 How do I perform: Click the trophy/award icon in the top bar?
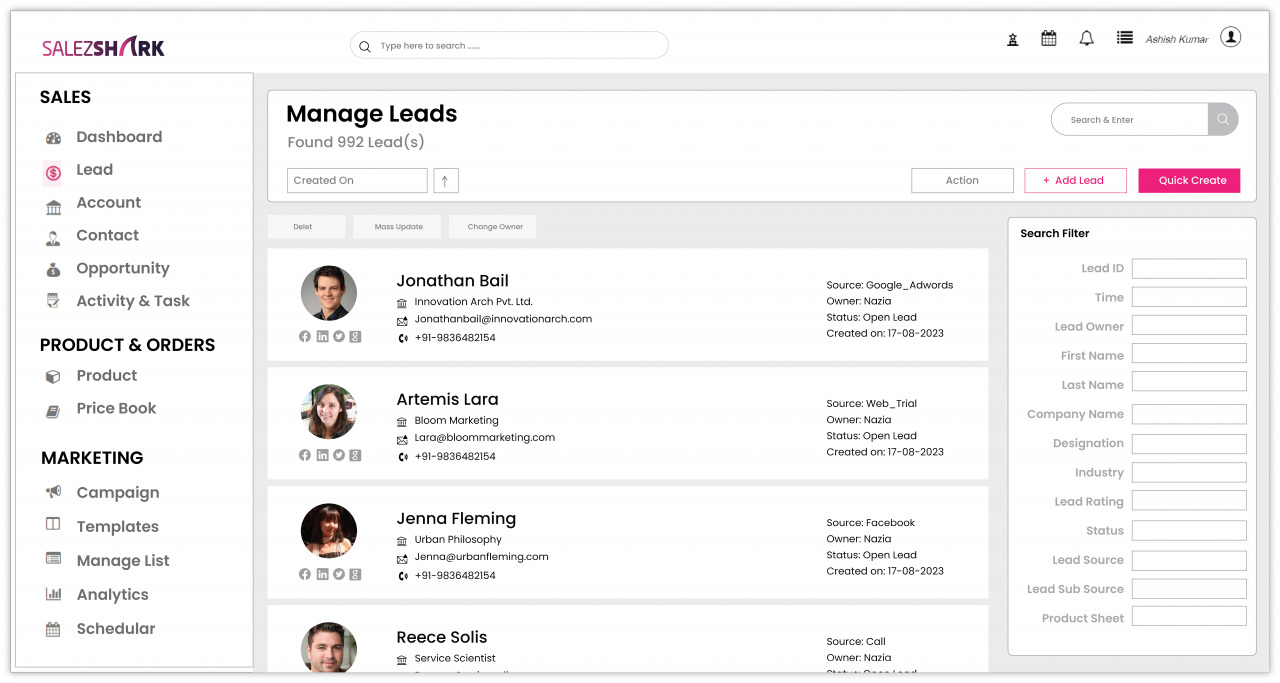point(1012,38)
